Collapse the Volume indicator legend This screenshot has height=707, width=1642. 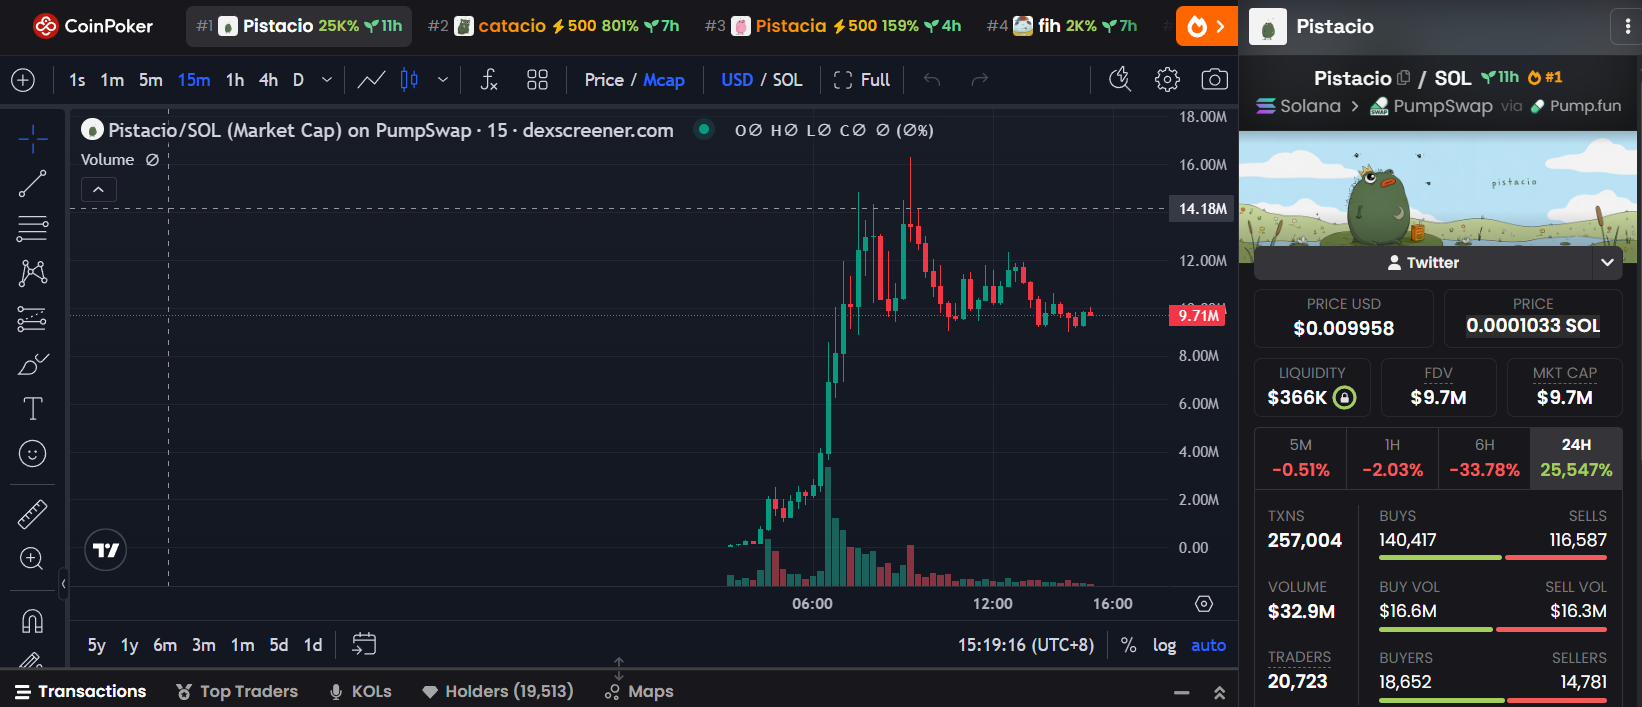pos(98,189)
